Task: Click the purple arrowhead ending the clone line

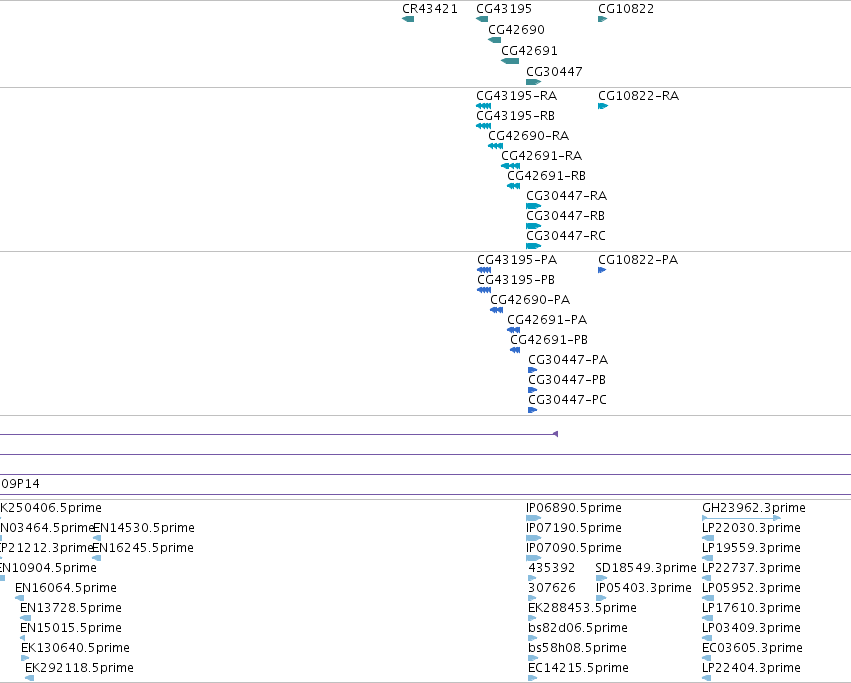Action: [555, 434]
